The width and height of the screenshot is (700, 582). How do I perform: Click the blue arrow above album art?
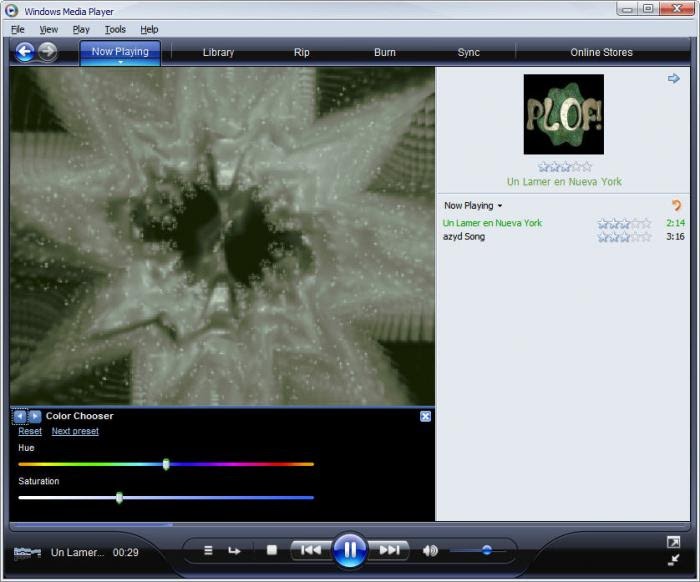[673, 79]
